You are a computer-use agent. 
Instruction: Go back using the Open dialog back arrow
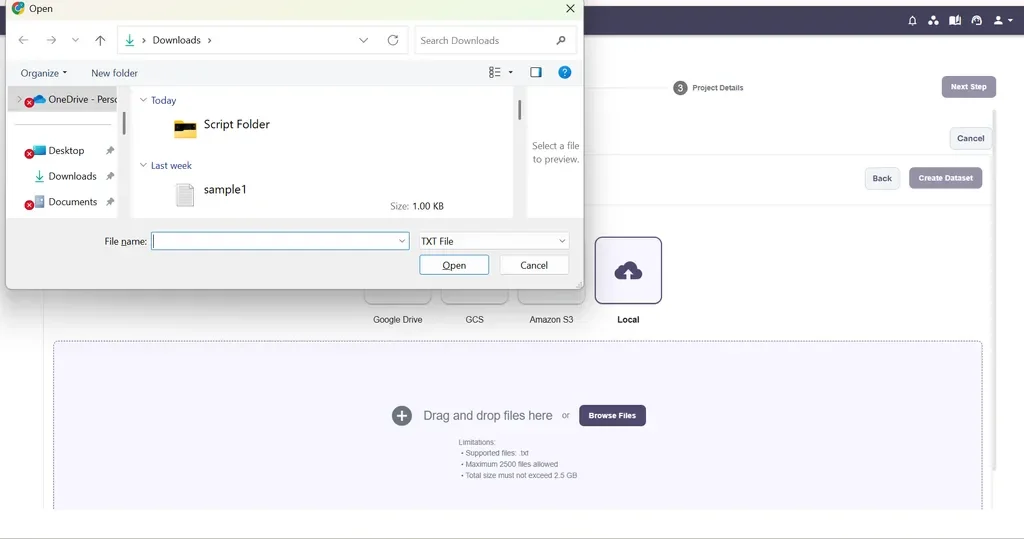click(24, 40)
